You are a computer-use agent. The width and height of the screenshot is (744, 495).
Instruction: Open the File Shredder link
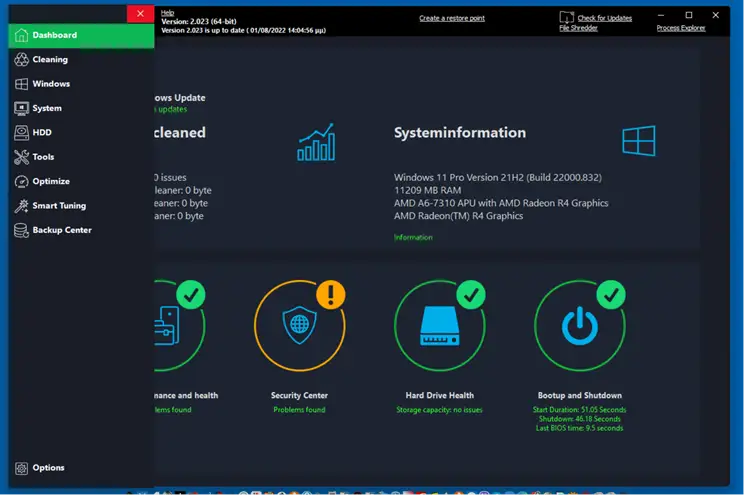(578, 28)
